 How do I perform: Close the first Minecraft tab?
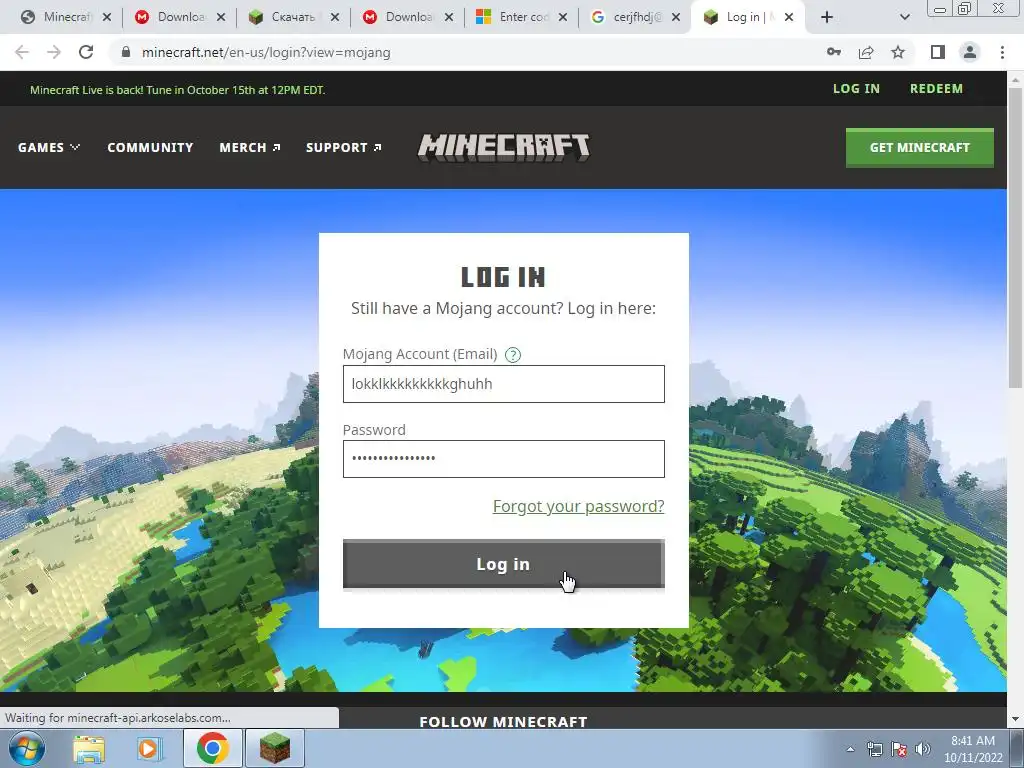click(x=107, y=17)
